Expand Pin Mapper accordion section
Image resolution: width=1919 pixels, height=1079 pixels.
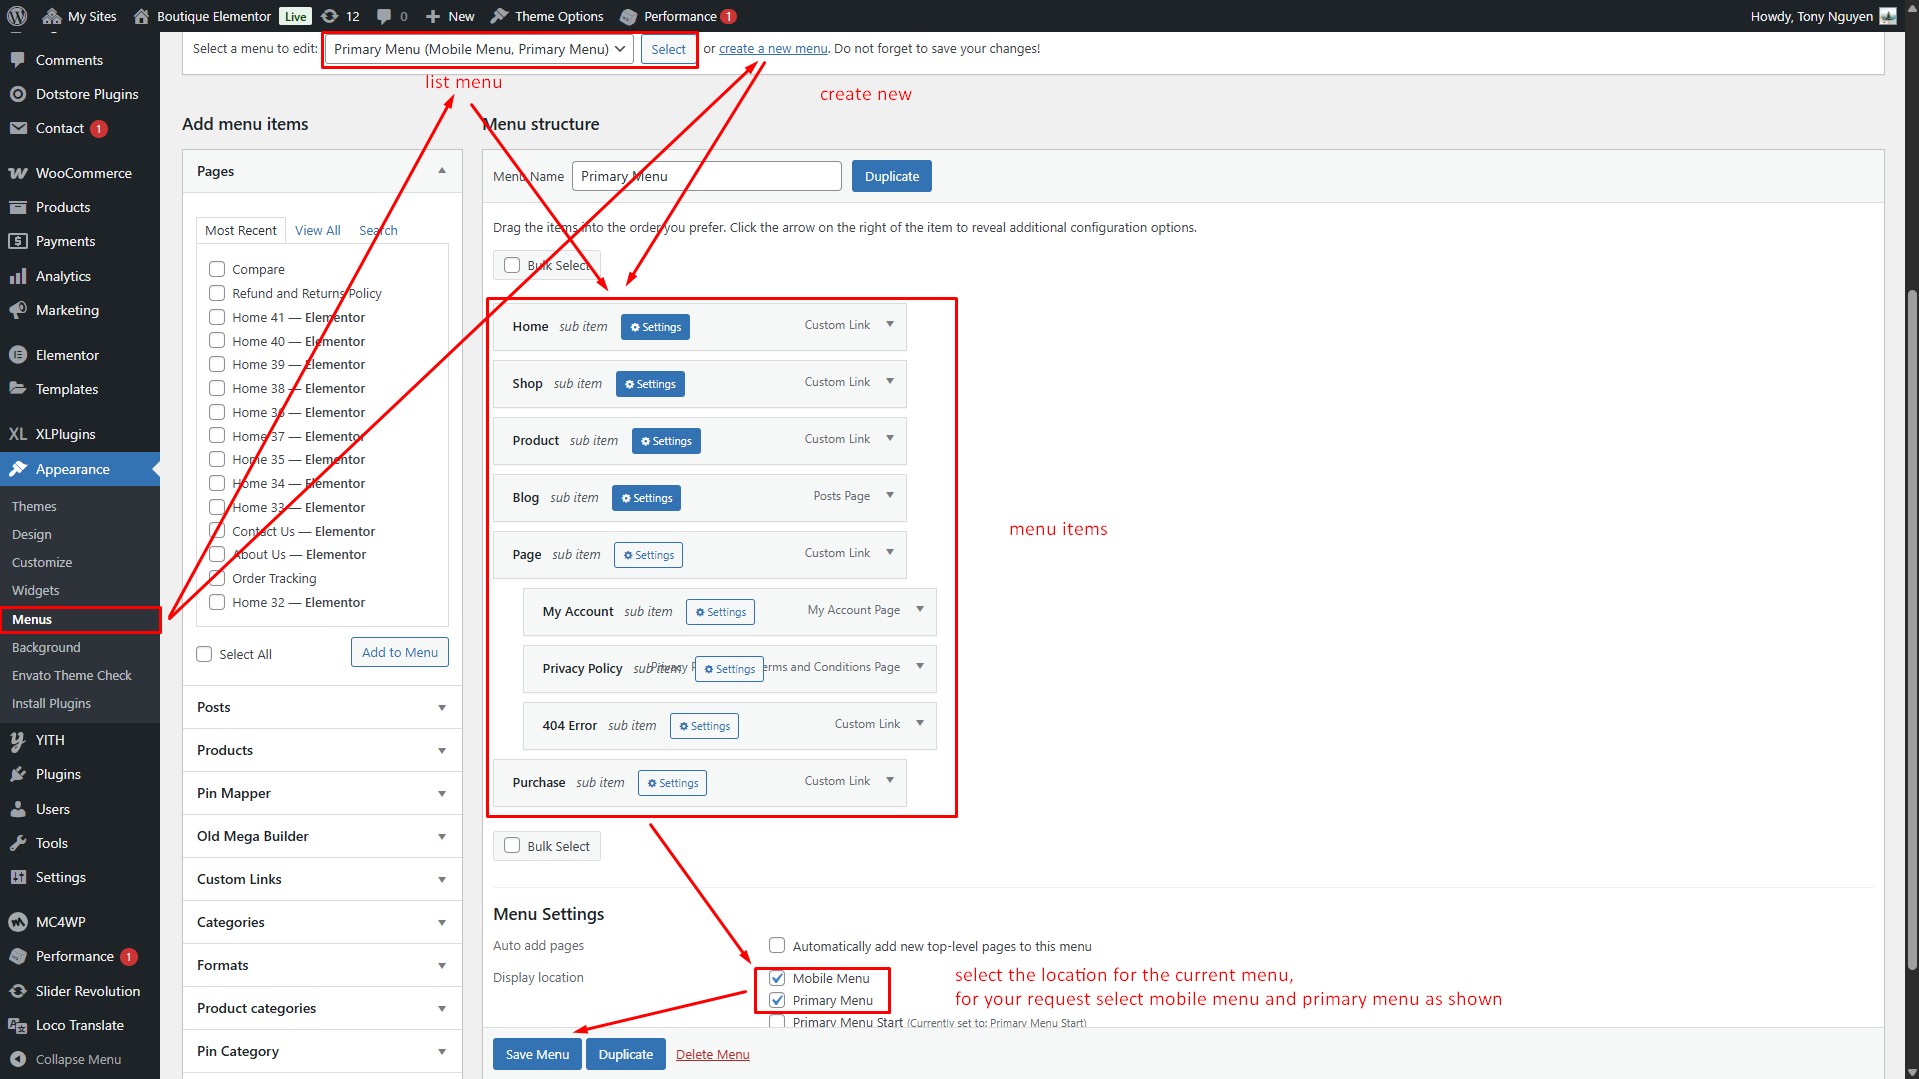tap(442, 793)
